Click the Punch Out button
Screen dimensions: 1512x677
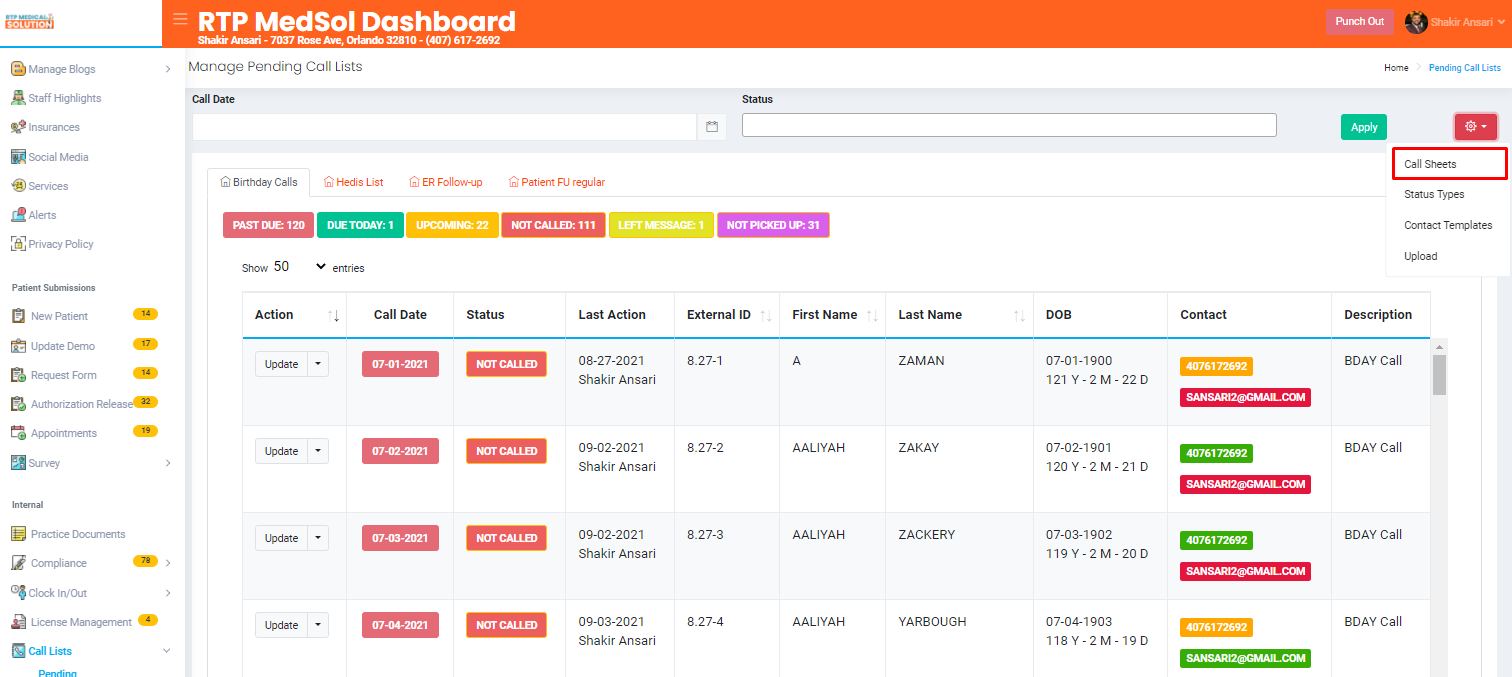point(1360,22)
